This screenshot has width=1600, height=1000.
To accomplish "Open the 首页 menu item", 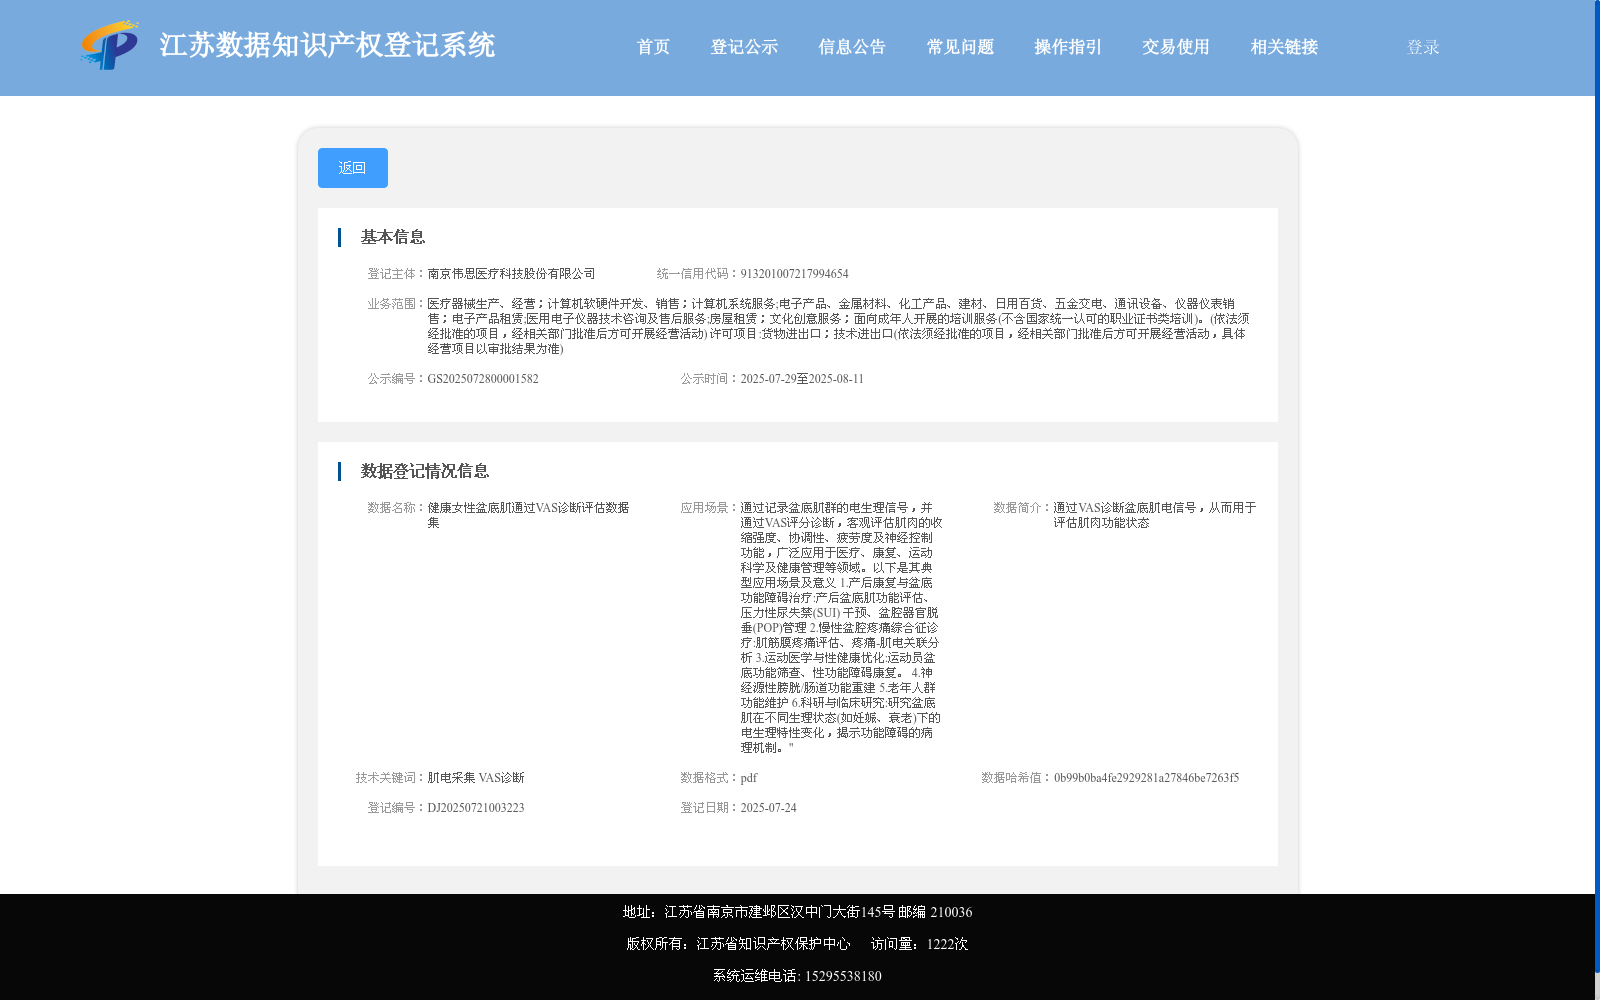I will 653,47.
